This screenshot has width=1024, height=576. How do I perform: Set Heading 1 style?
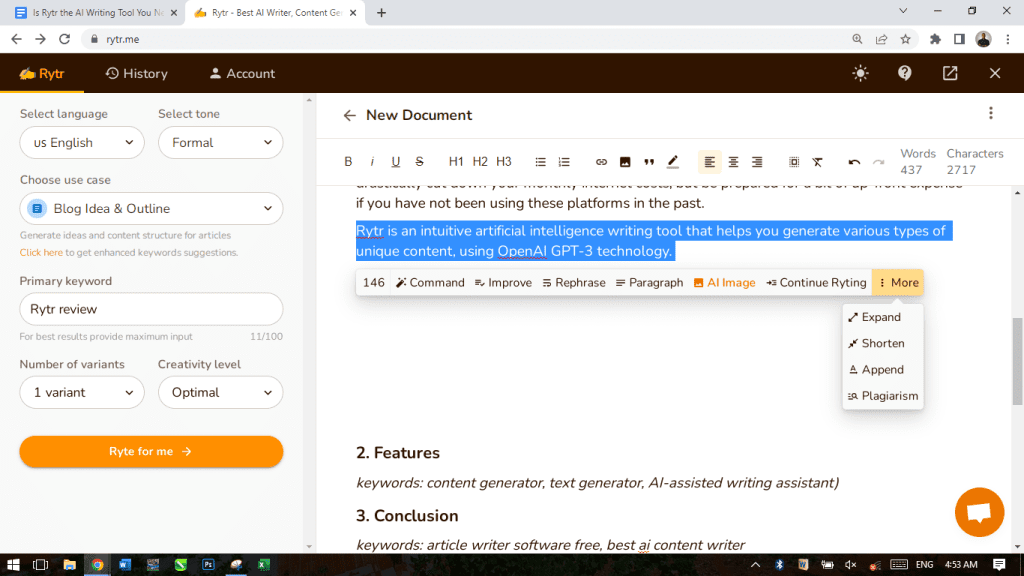pyautogui.click(x=456, y=161)
